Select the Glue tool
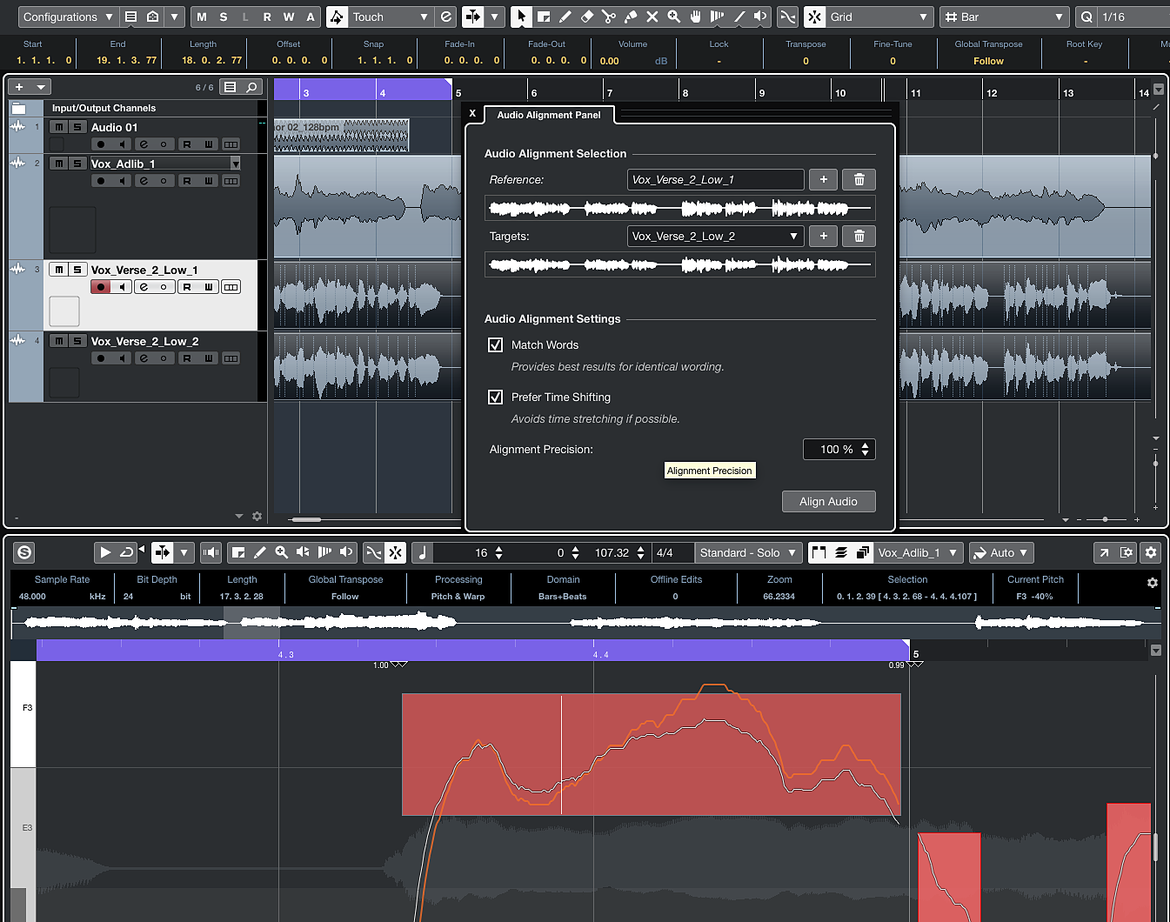Image resolution: width=1170 pixels, height=922 pixels. [631, 16]
